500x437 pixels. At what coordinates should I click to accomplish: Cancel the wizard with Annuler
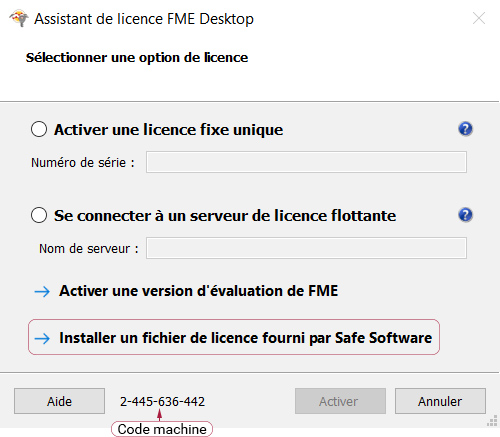pos(440,401)
